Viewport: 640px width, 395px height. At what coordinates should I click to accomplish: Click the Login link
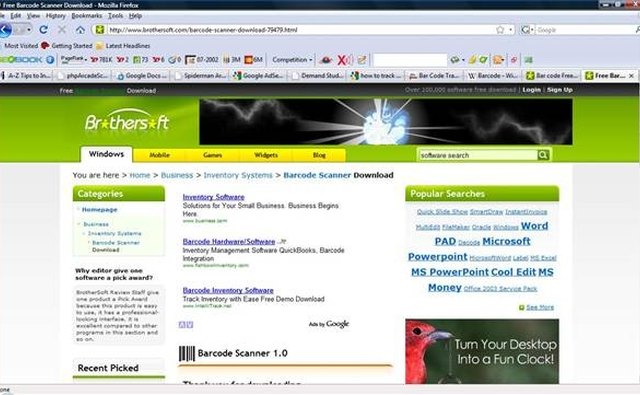click(531, 90)
